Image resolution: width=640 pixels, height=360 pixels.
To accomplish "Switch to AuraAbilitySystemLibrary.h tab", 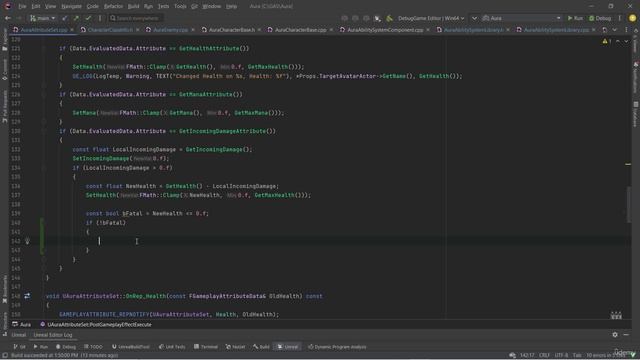I will pyautogui.click(x=473, y=30).
